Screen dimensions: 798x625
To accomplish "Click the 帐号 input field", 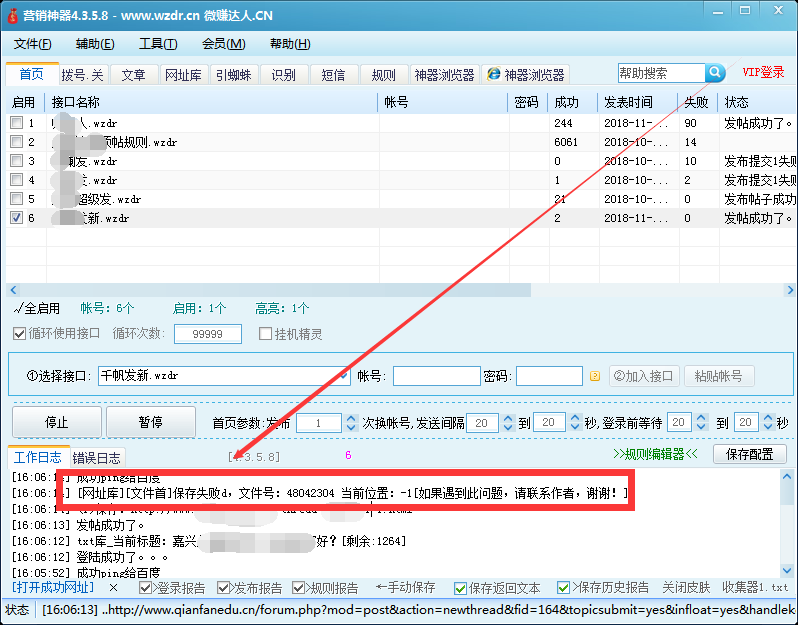I will (436, 376).
